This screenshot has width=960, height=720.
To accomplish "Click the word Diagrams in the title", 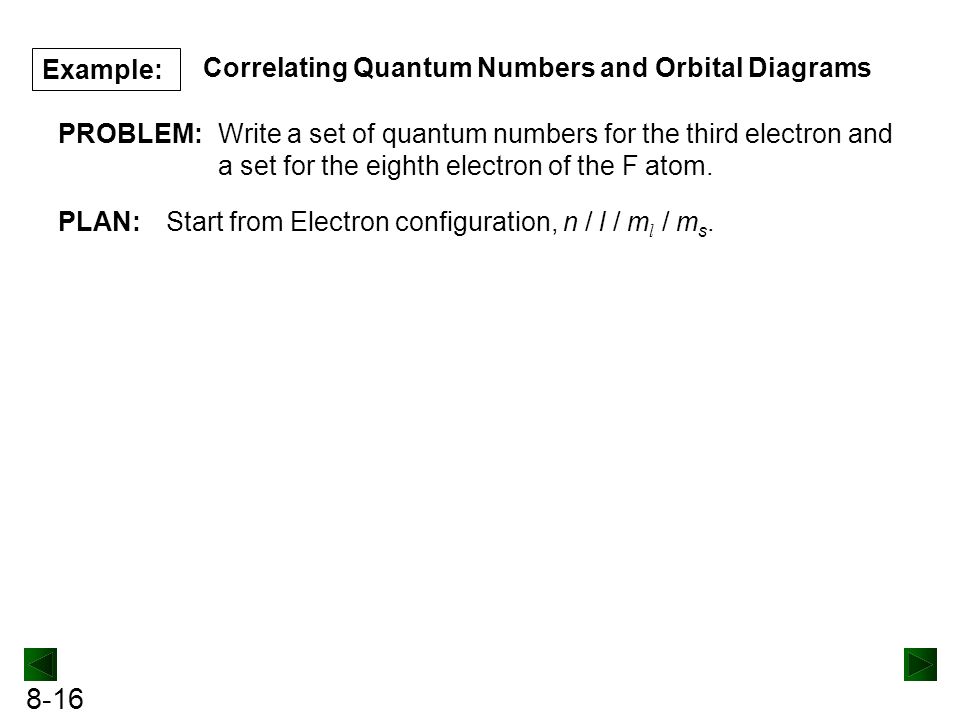I will [x=809, y=69].
